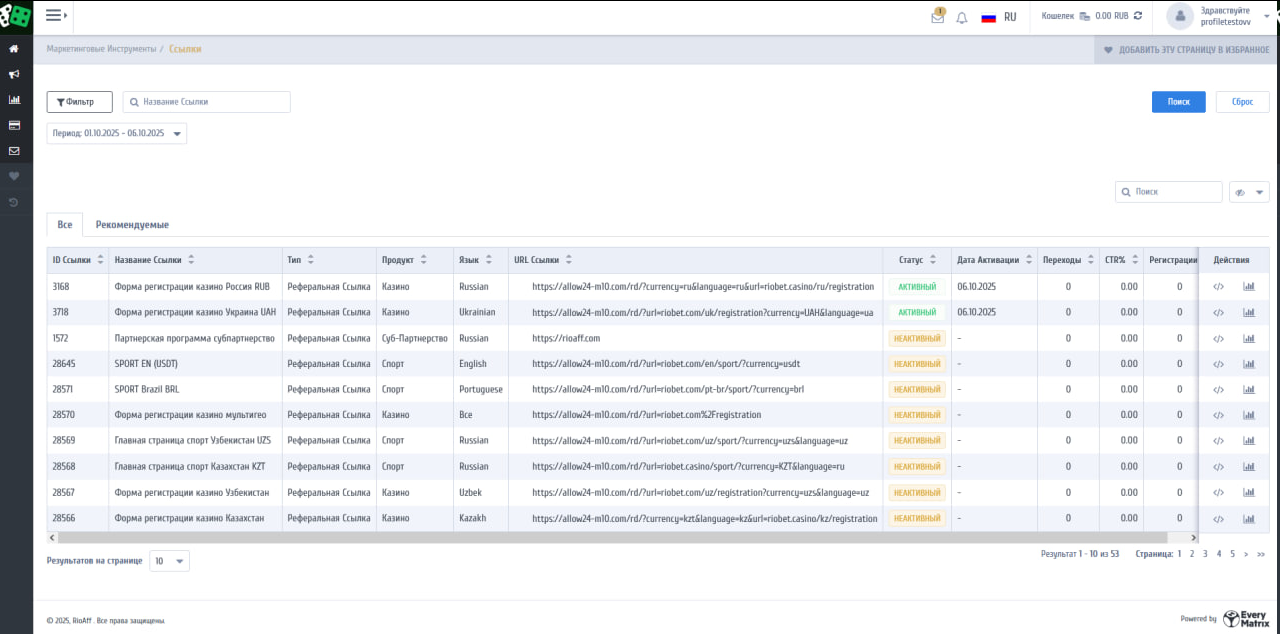1280x634 pixels.
Task: Refresh the wallet balance
Action: coord(1137,16)
